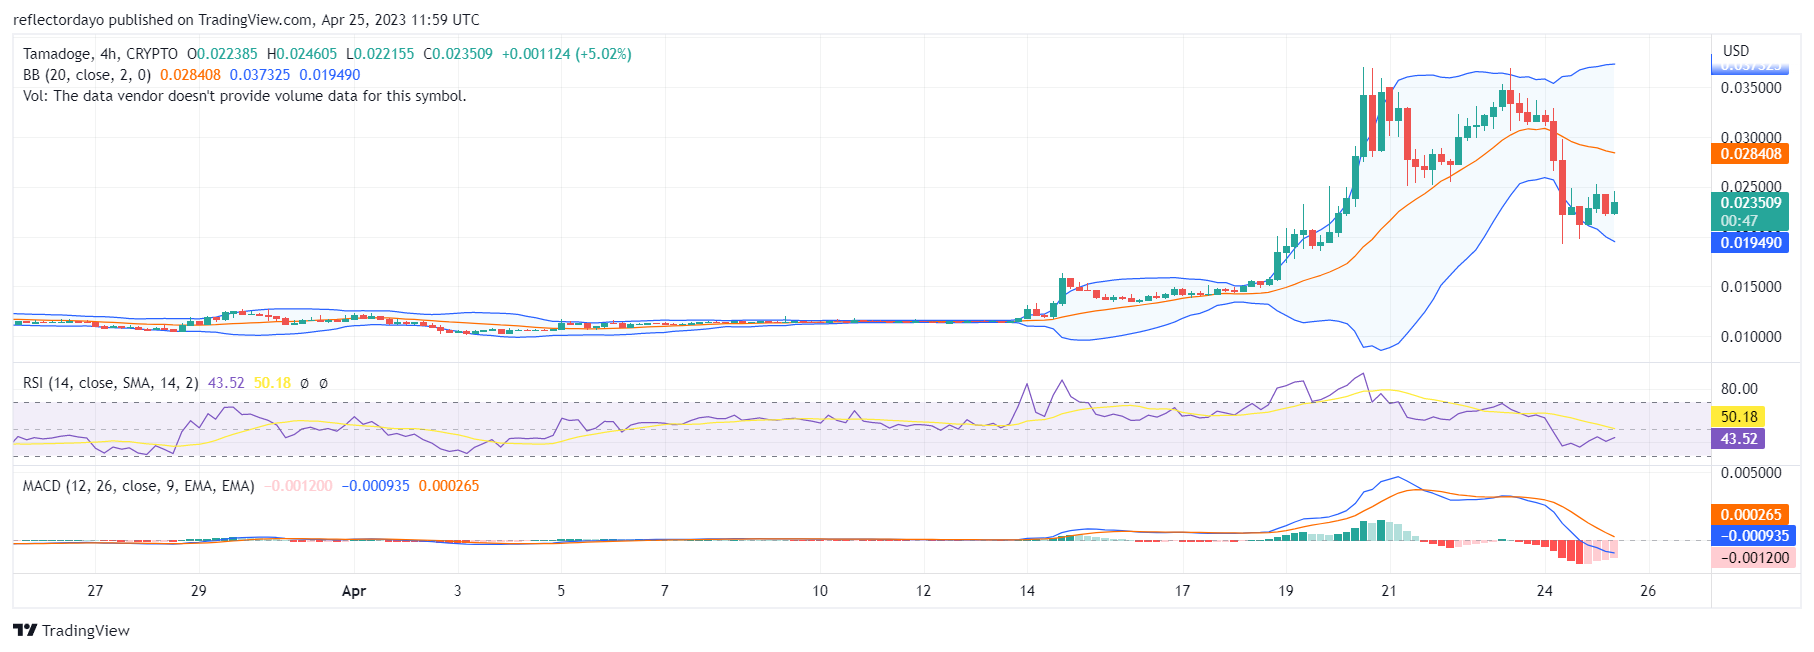Click the 27 date label on the time axis
Image resolution: width=1814 pixels, height=652 pixels.
click(x=95, y=591)
